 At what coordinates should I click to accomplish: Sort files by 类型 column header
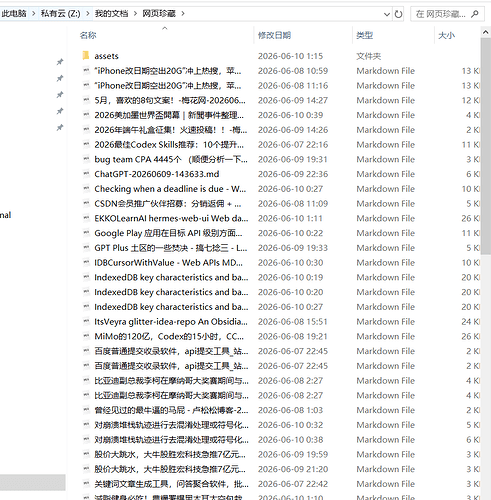(364, 35)
